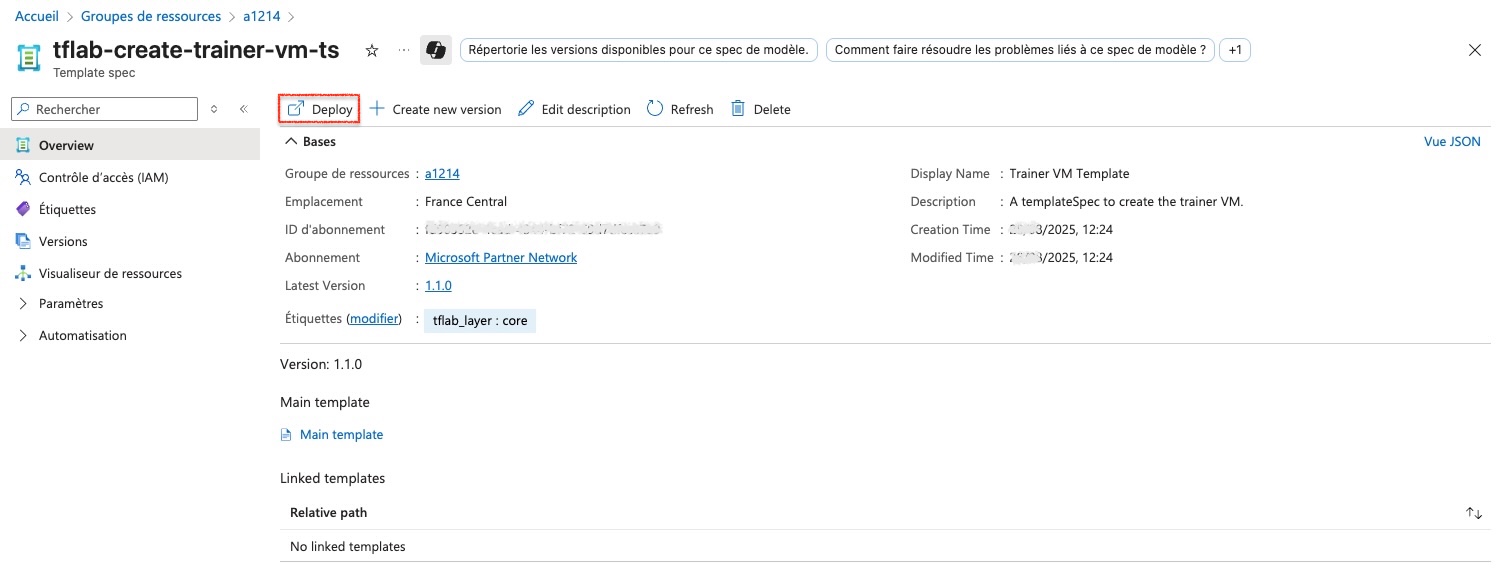Refresh the template spec overview

680,109
